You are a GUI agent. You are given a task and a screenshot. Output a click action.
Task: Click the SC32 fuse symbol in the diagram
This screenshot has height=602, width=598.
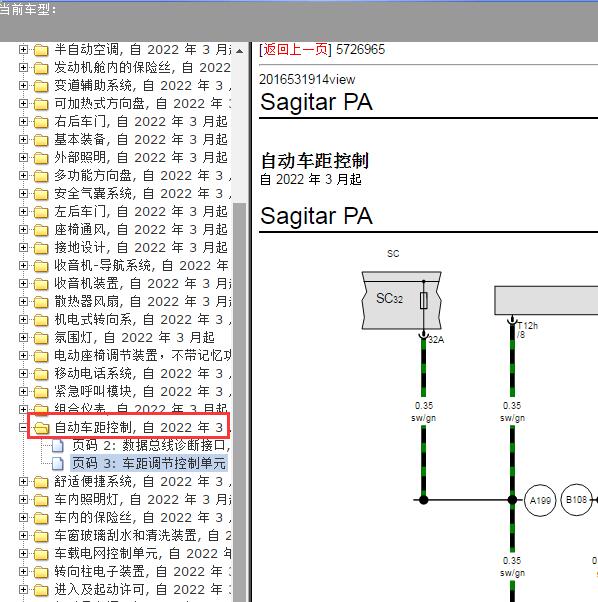(424, 301)
